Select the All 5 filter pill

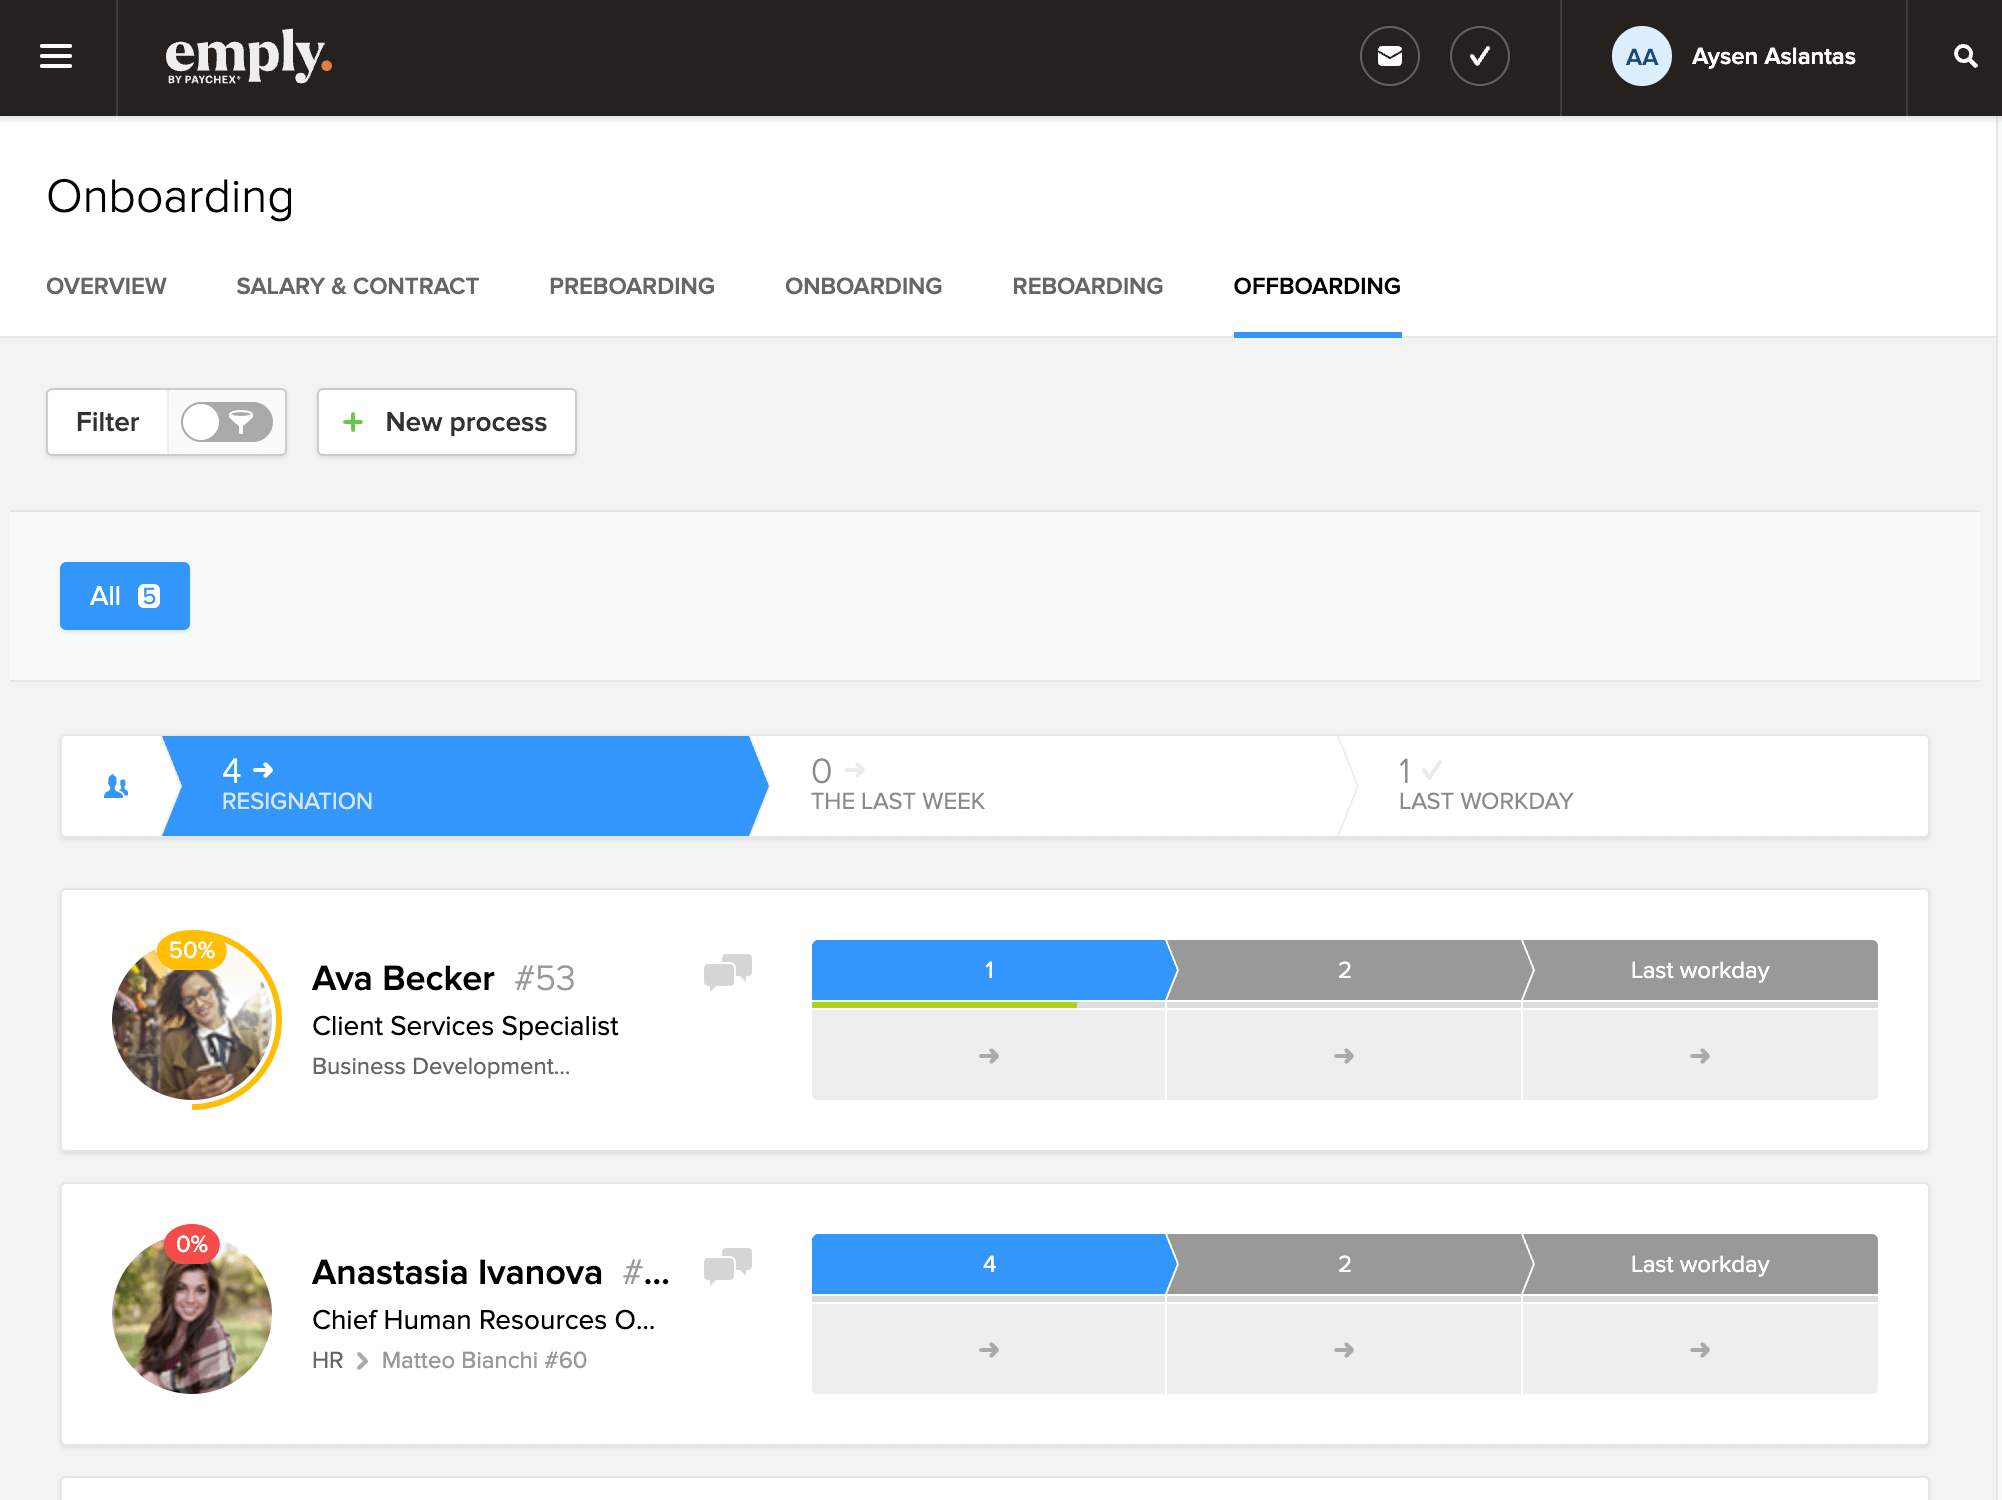coord(124,595)
